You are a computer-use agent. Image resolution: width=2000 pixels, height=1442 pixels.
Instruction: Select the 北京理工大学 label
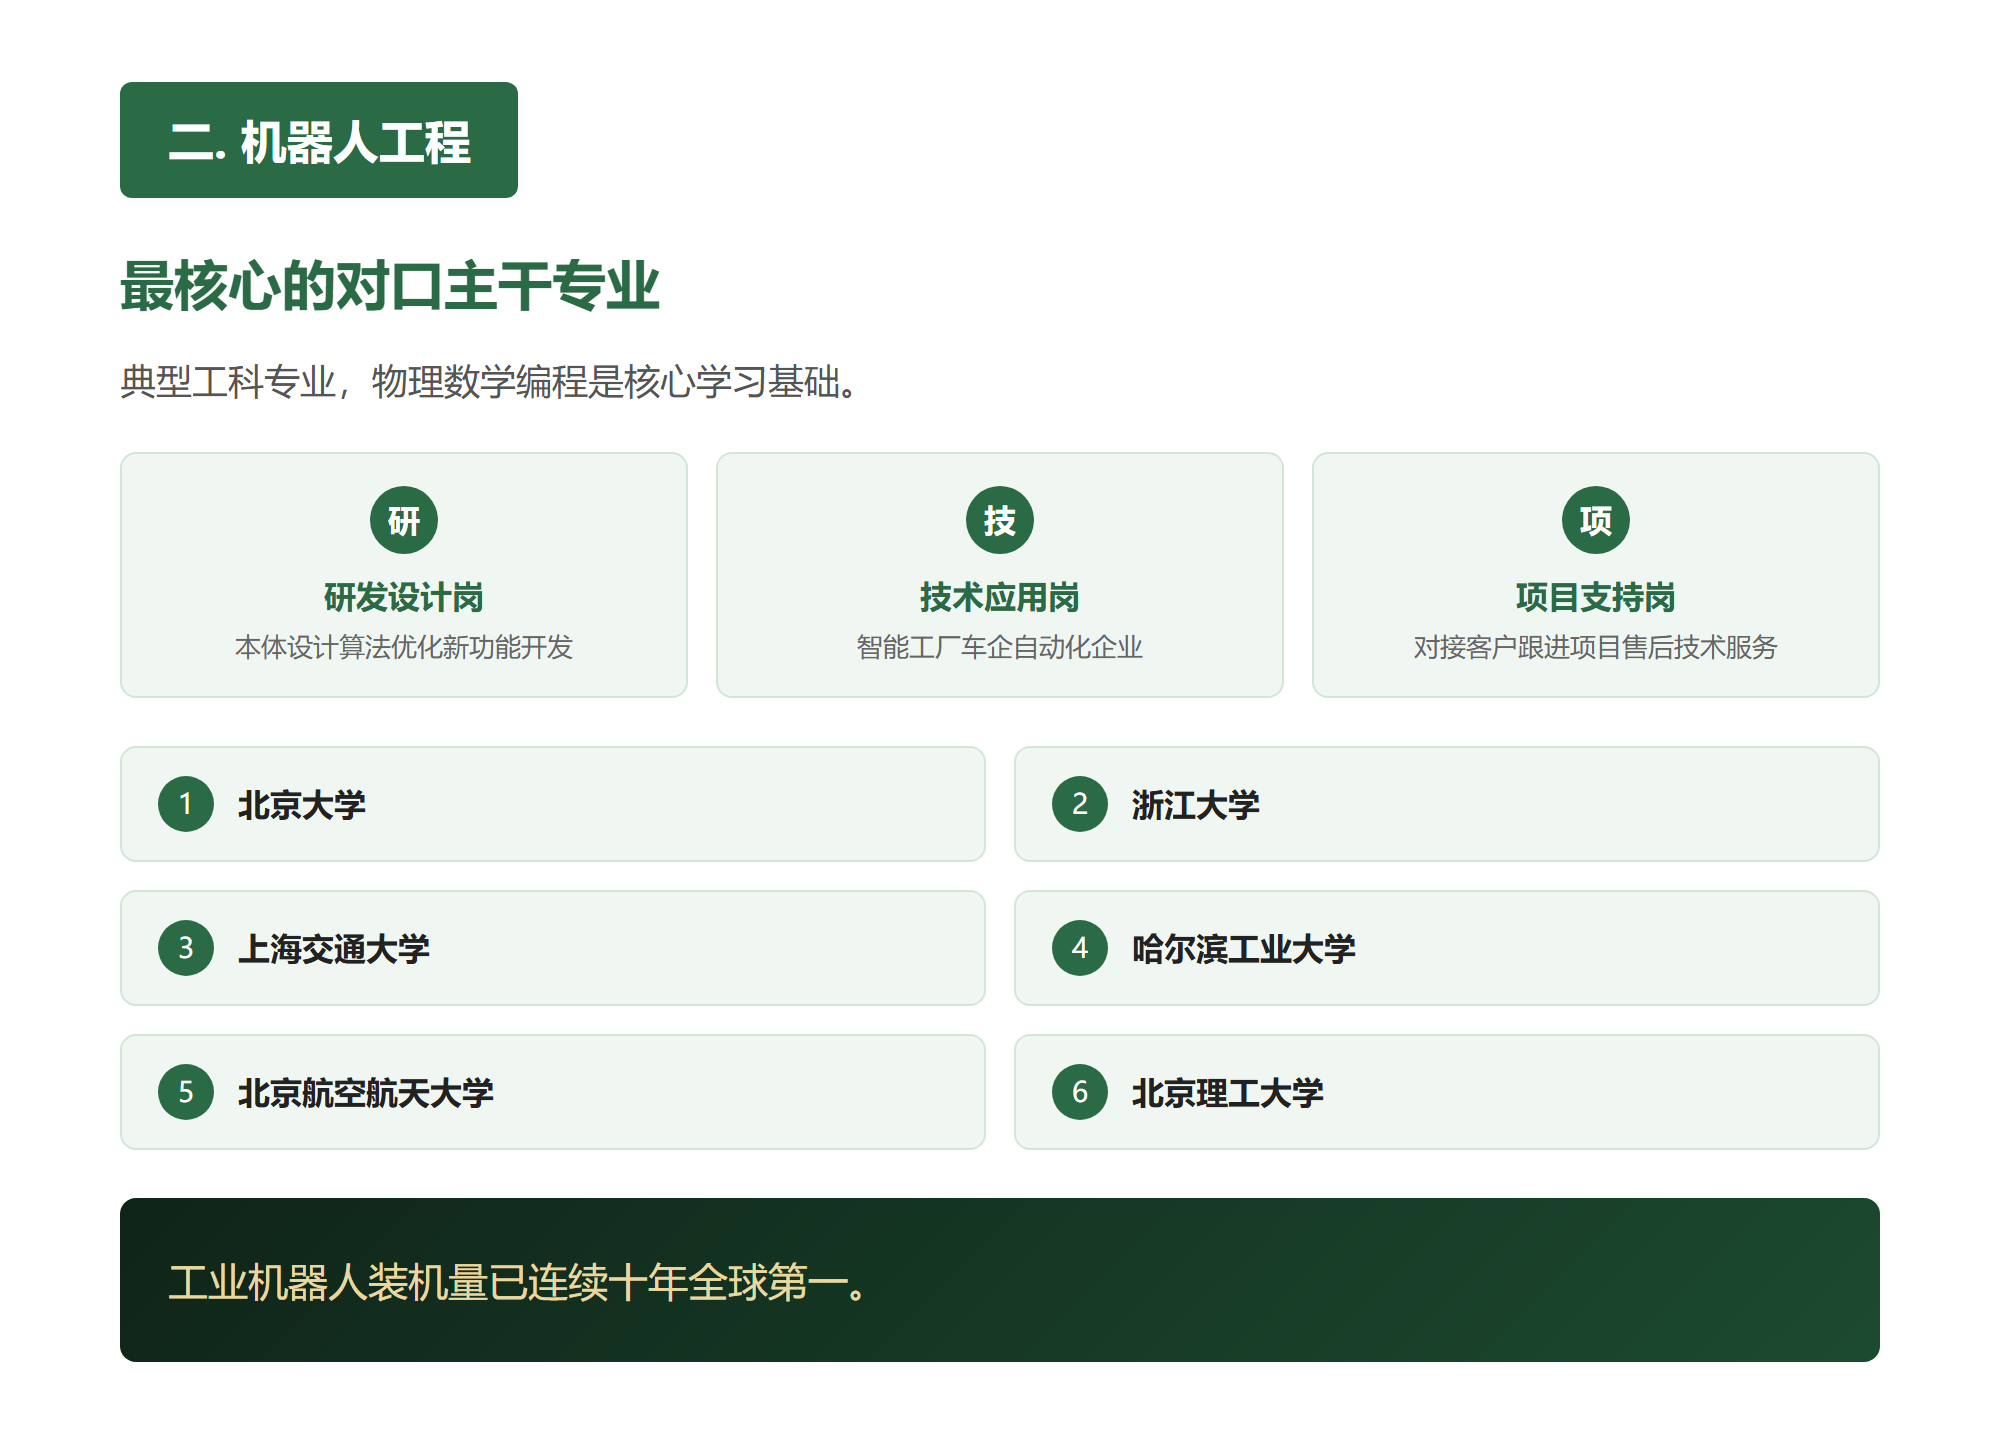1228,1093
